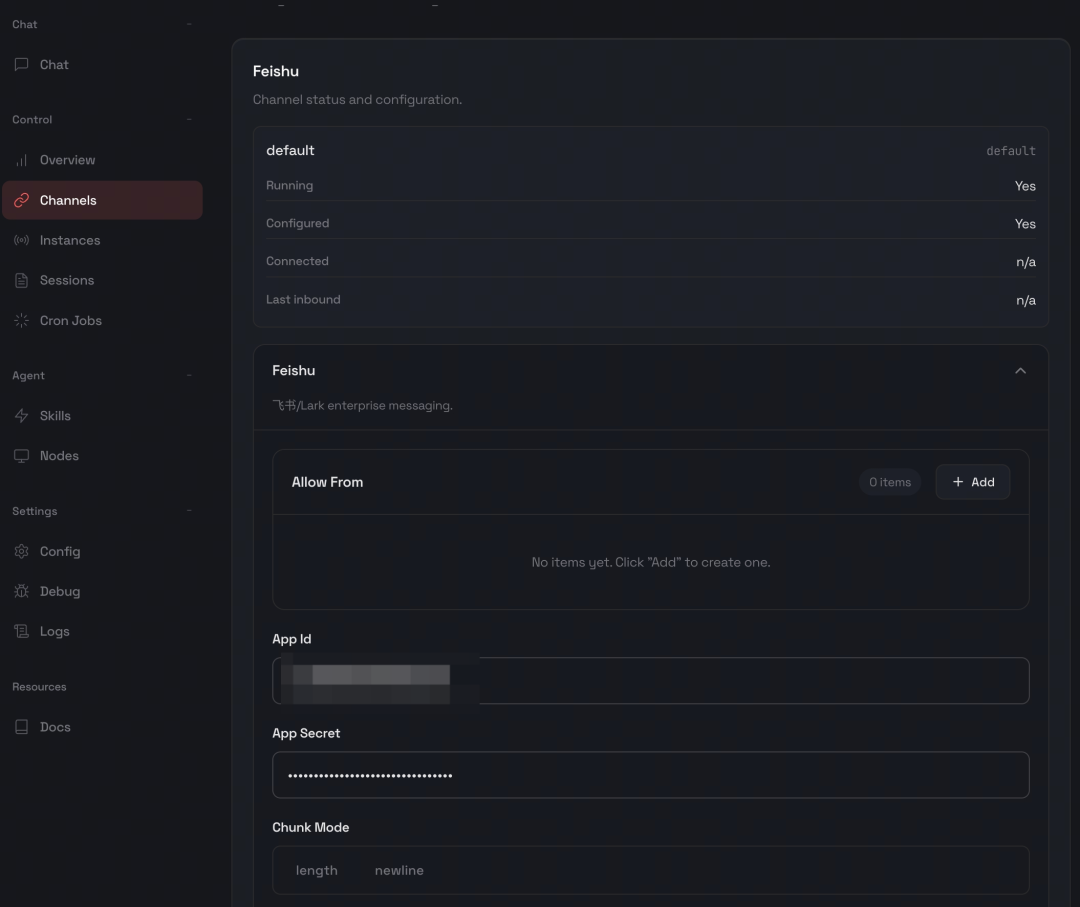Screen dimensions: 1080x907
Task: Open the Chat speech bubble icon
Action: 21,64
